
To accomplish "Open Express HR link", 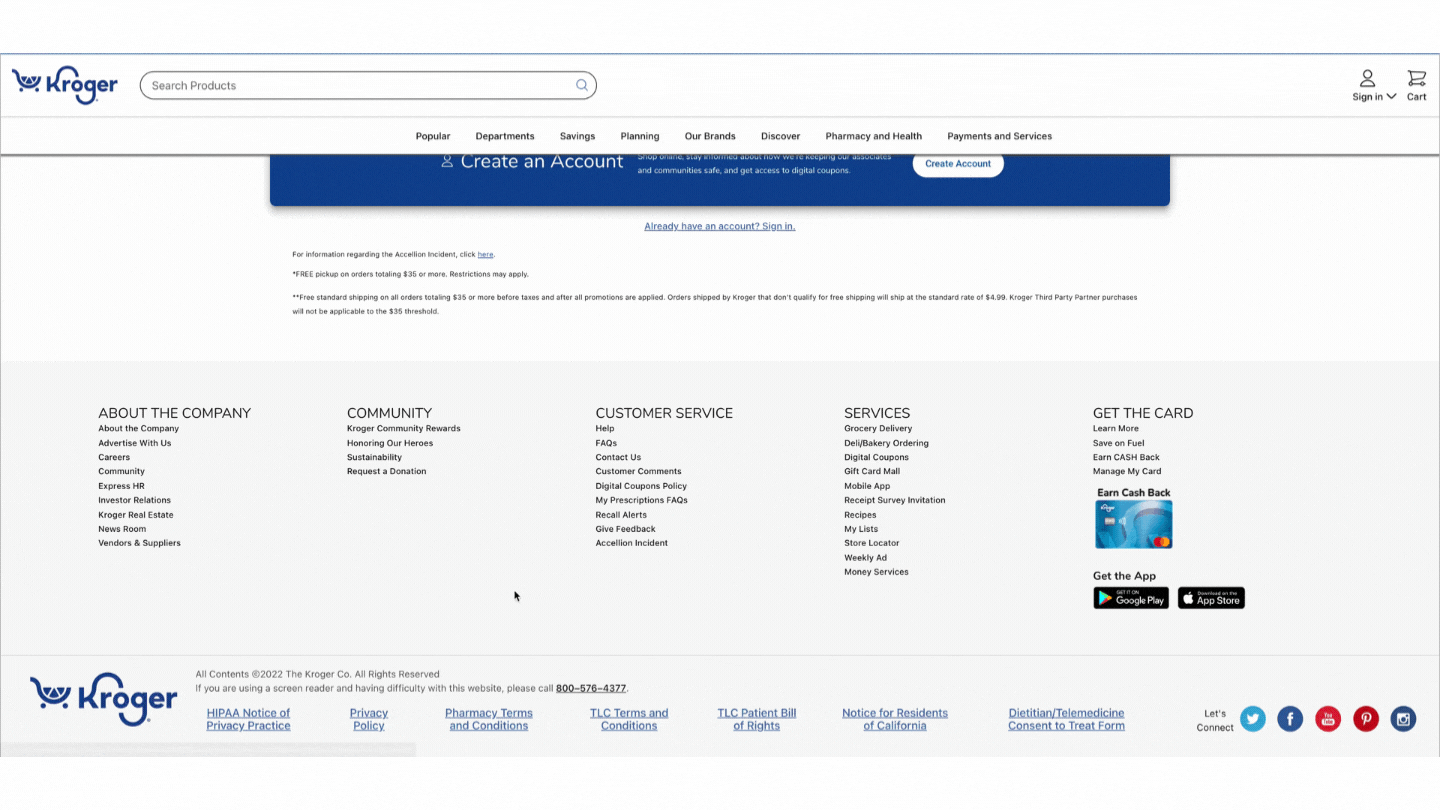I will [x=121, y=486].
